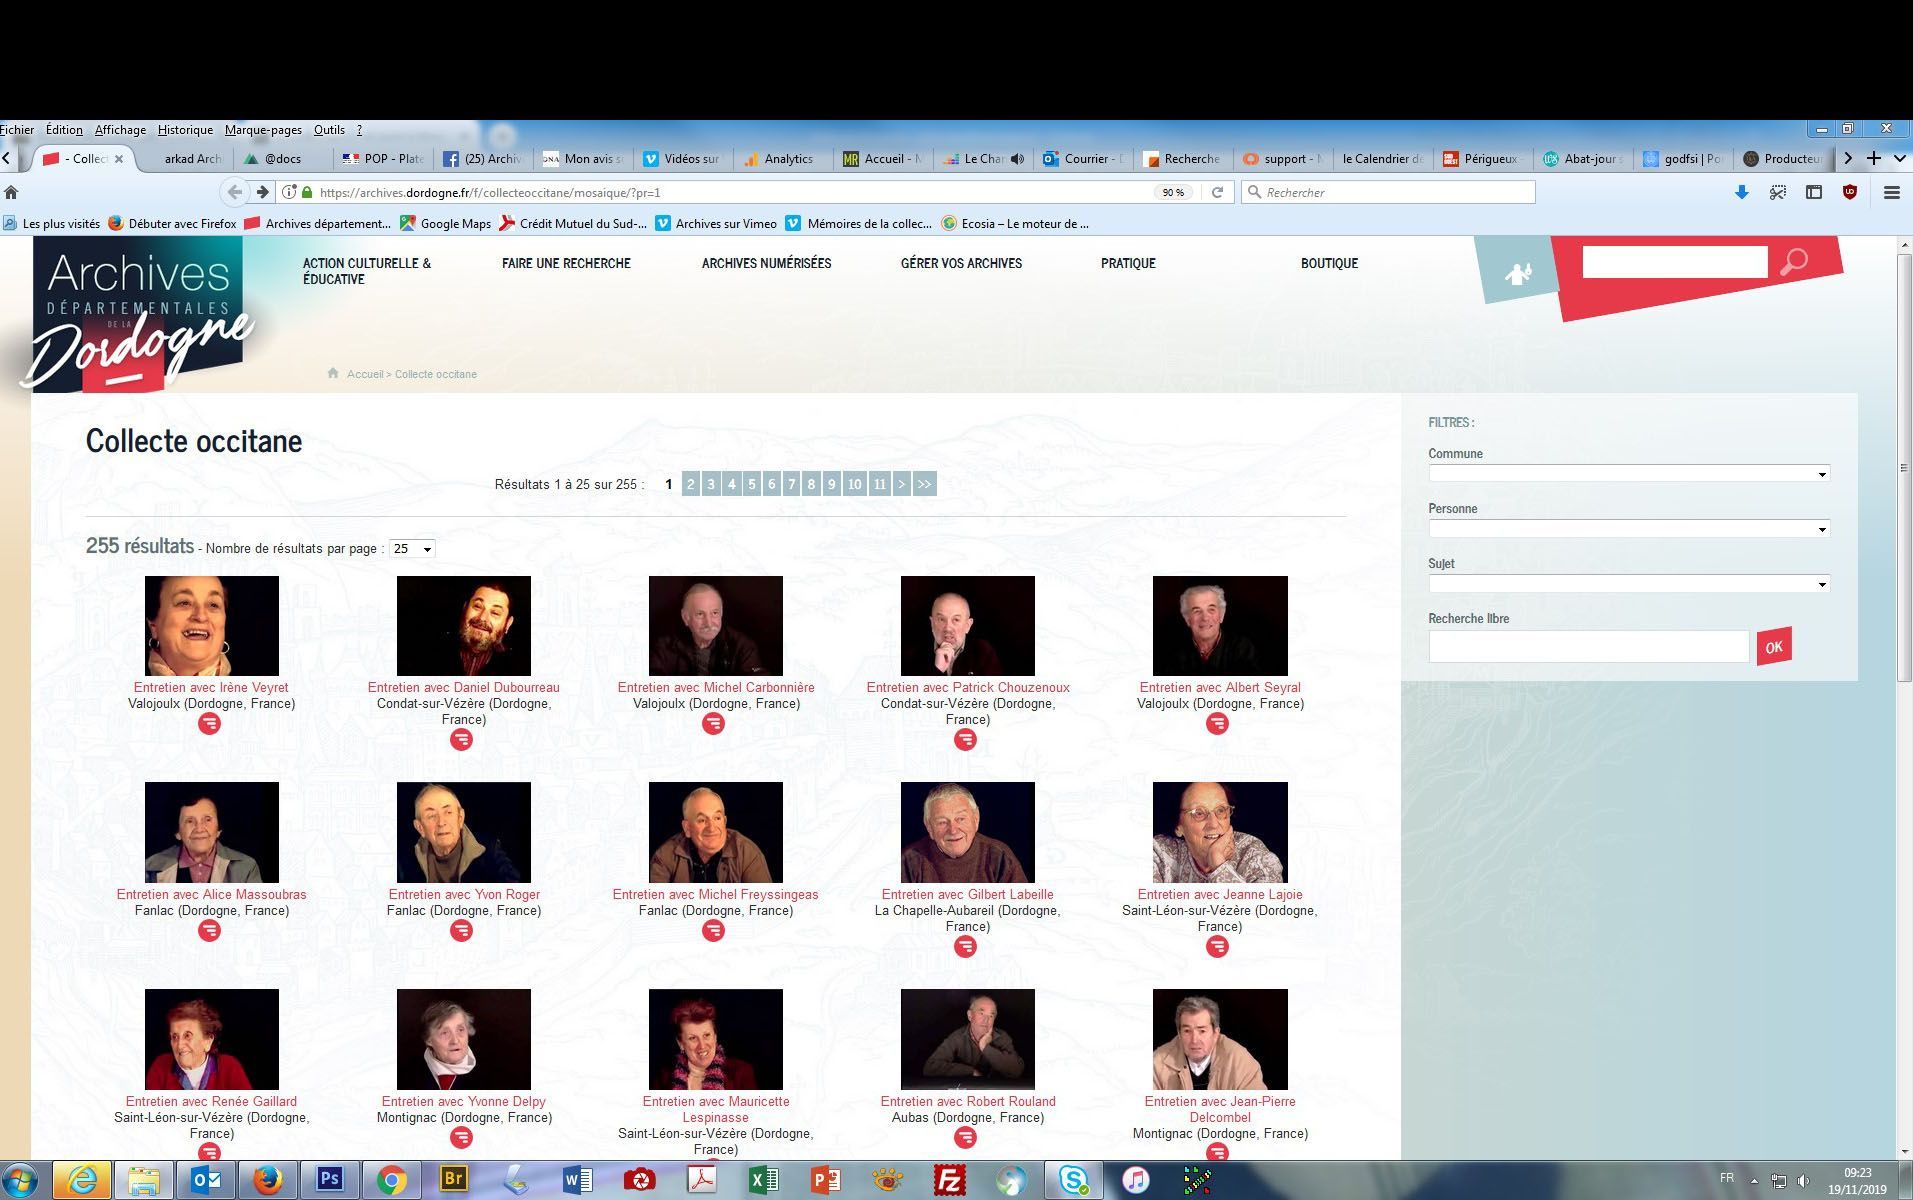Click the OK button for free search

tap(1773, 647)
